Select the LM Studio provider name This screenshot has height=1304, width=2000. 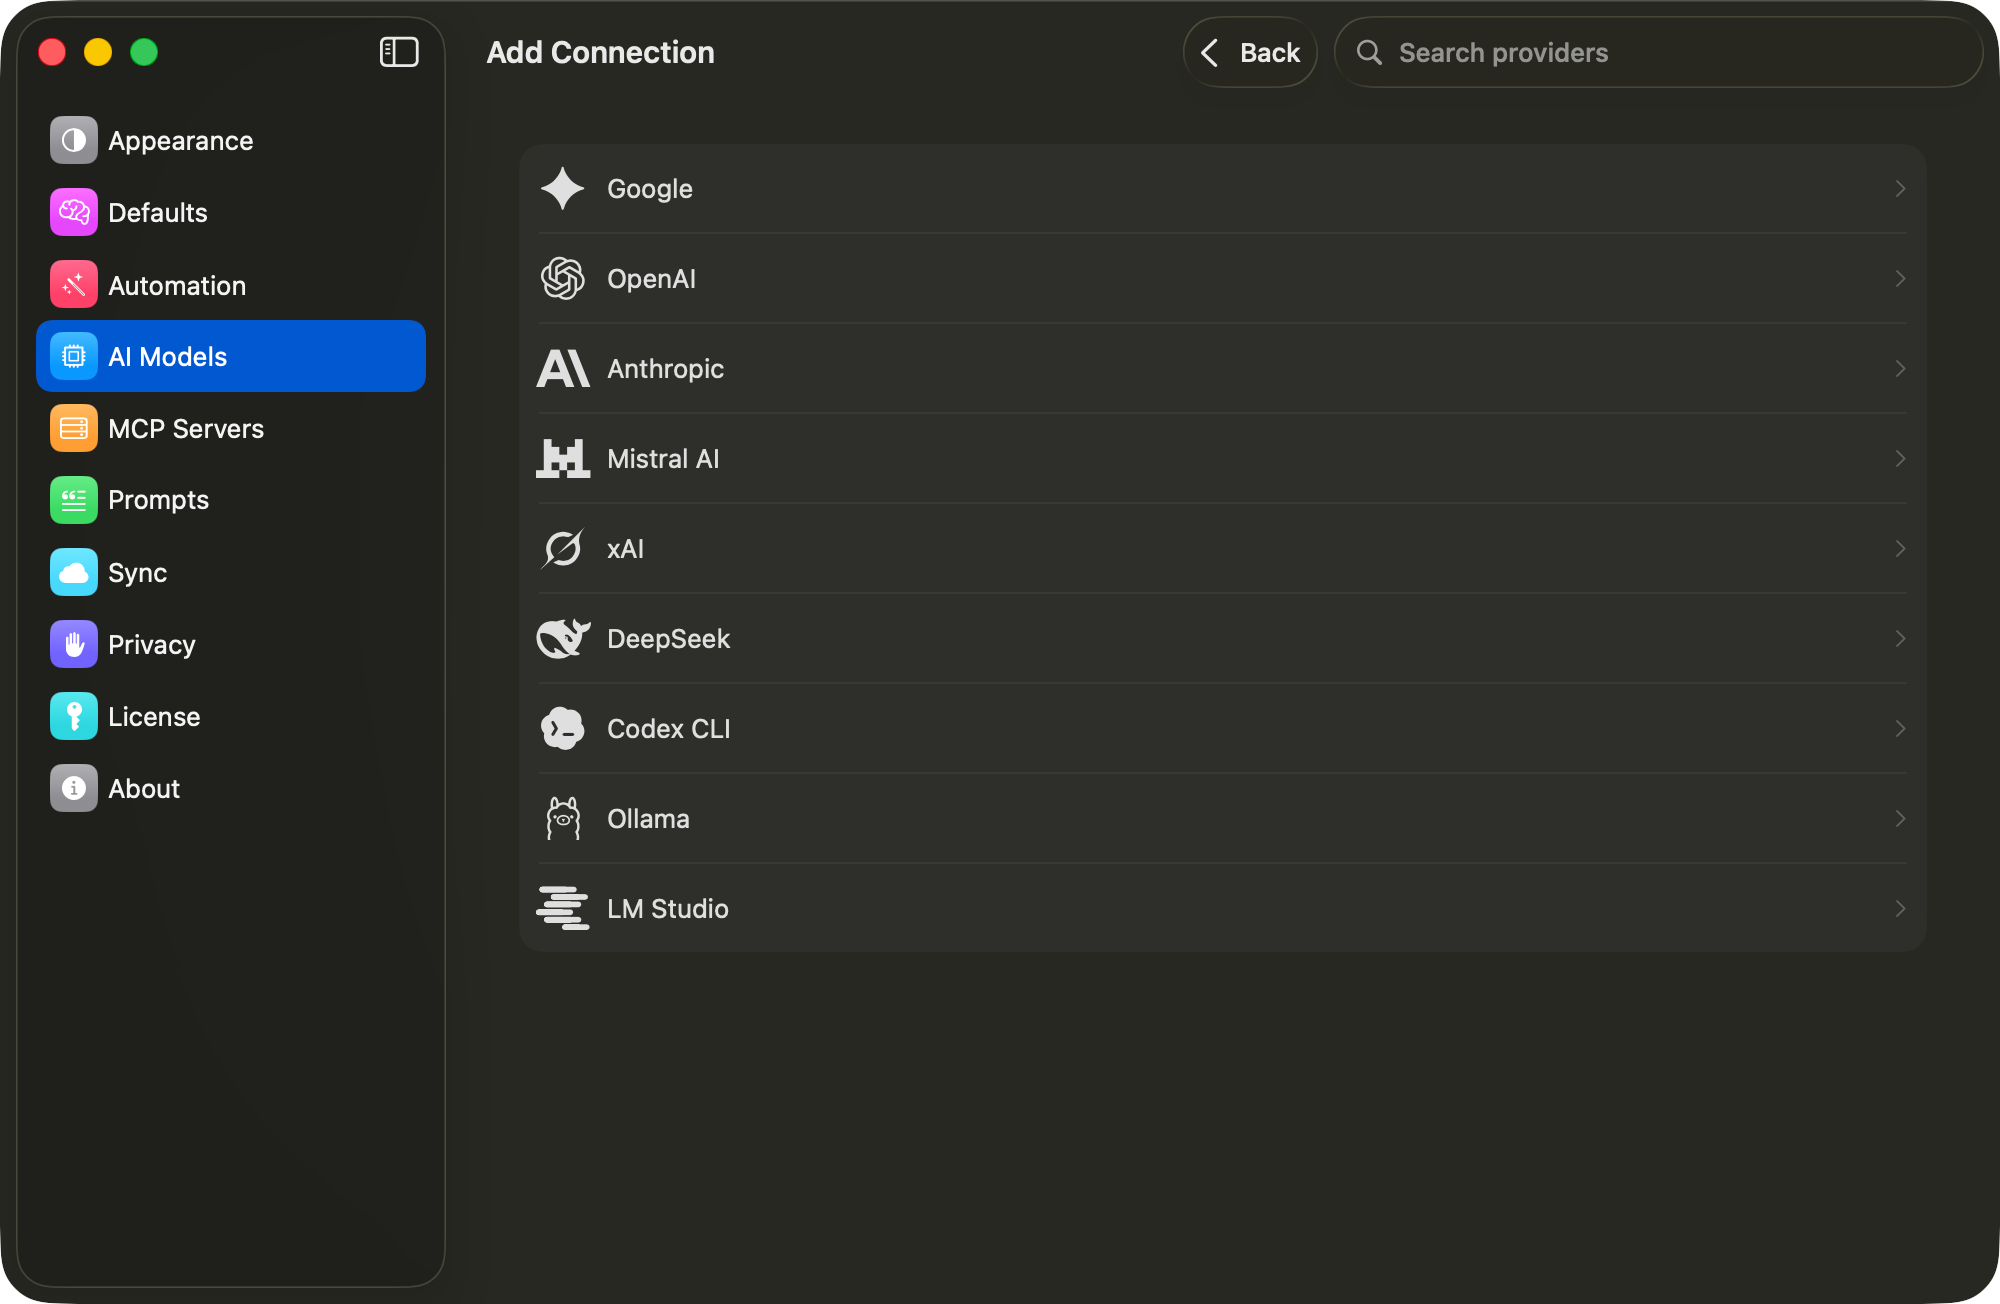[667, 908]
